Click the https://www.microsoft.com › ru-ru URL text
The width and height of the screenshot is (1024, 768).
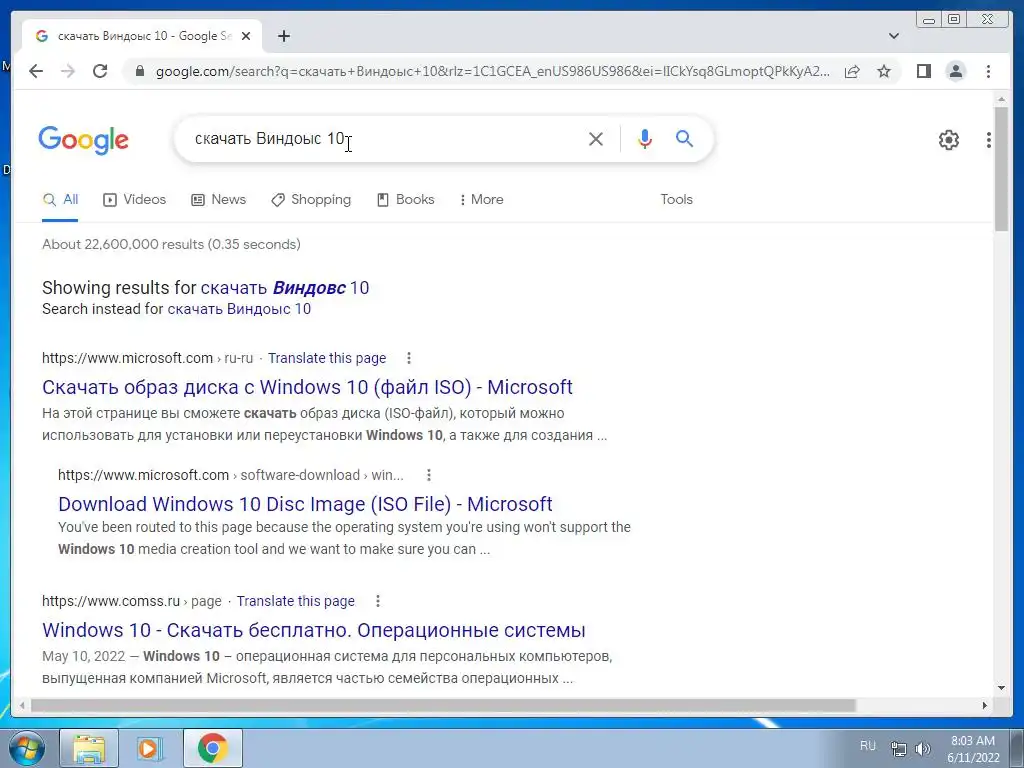[x=148, y=359]
